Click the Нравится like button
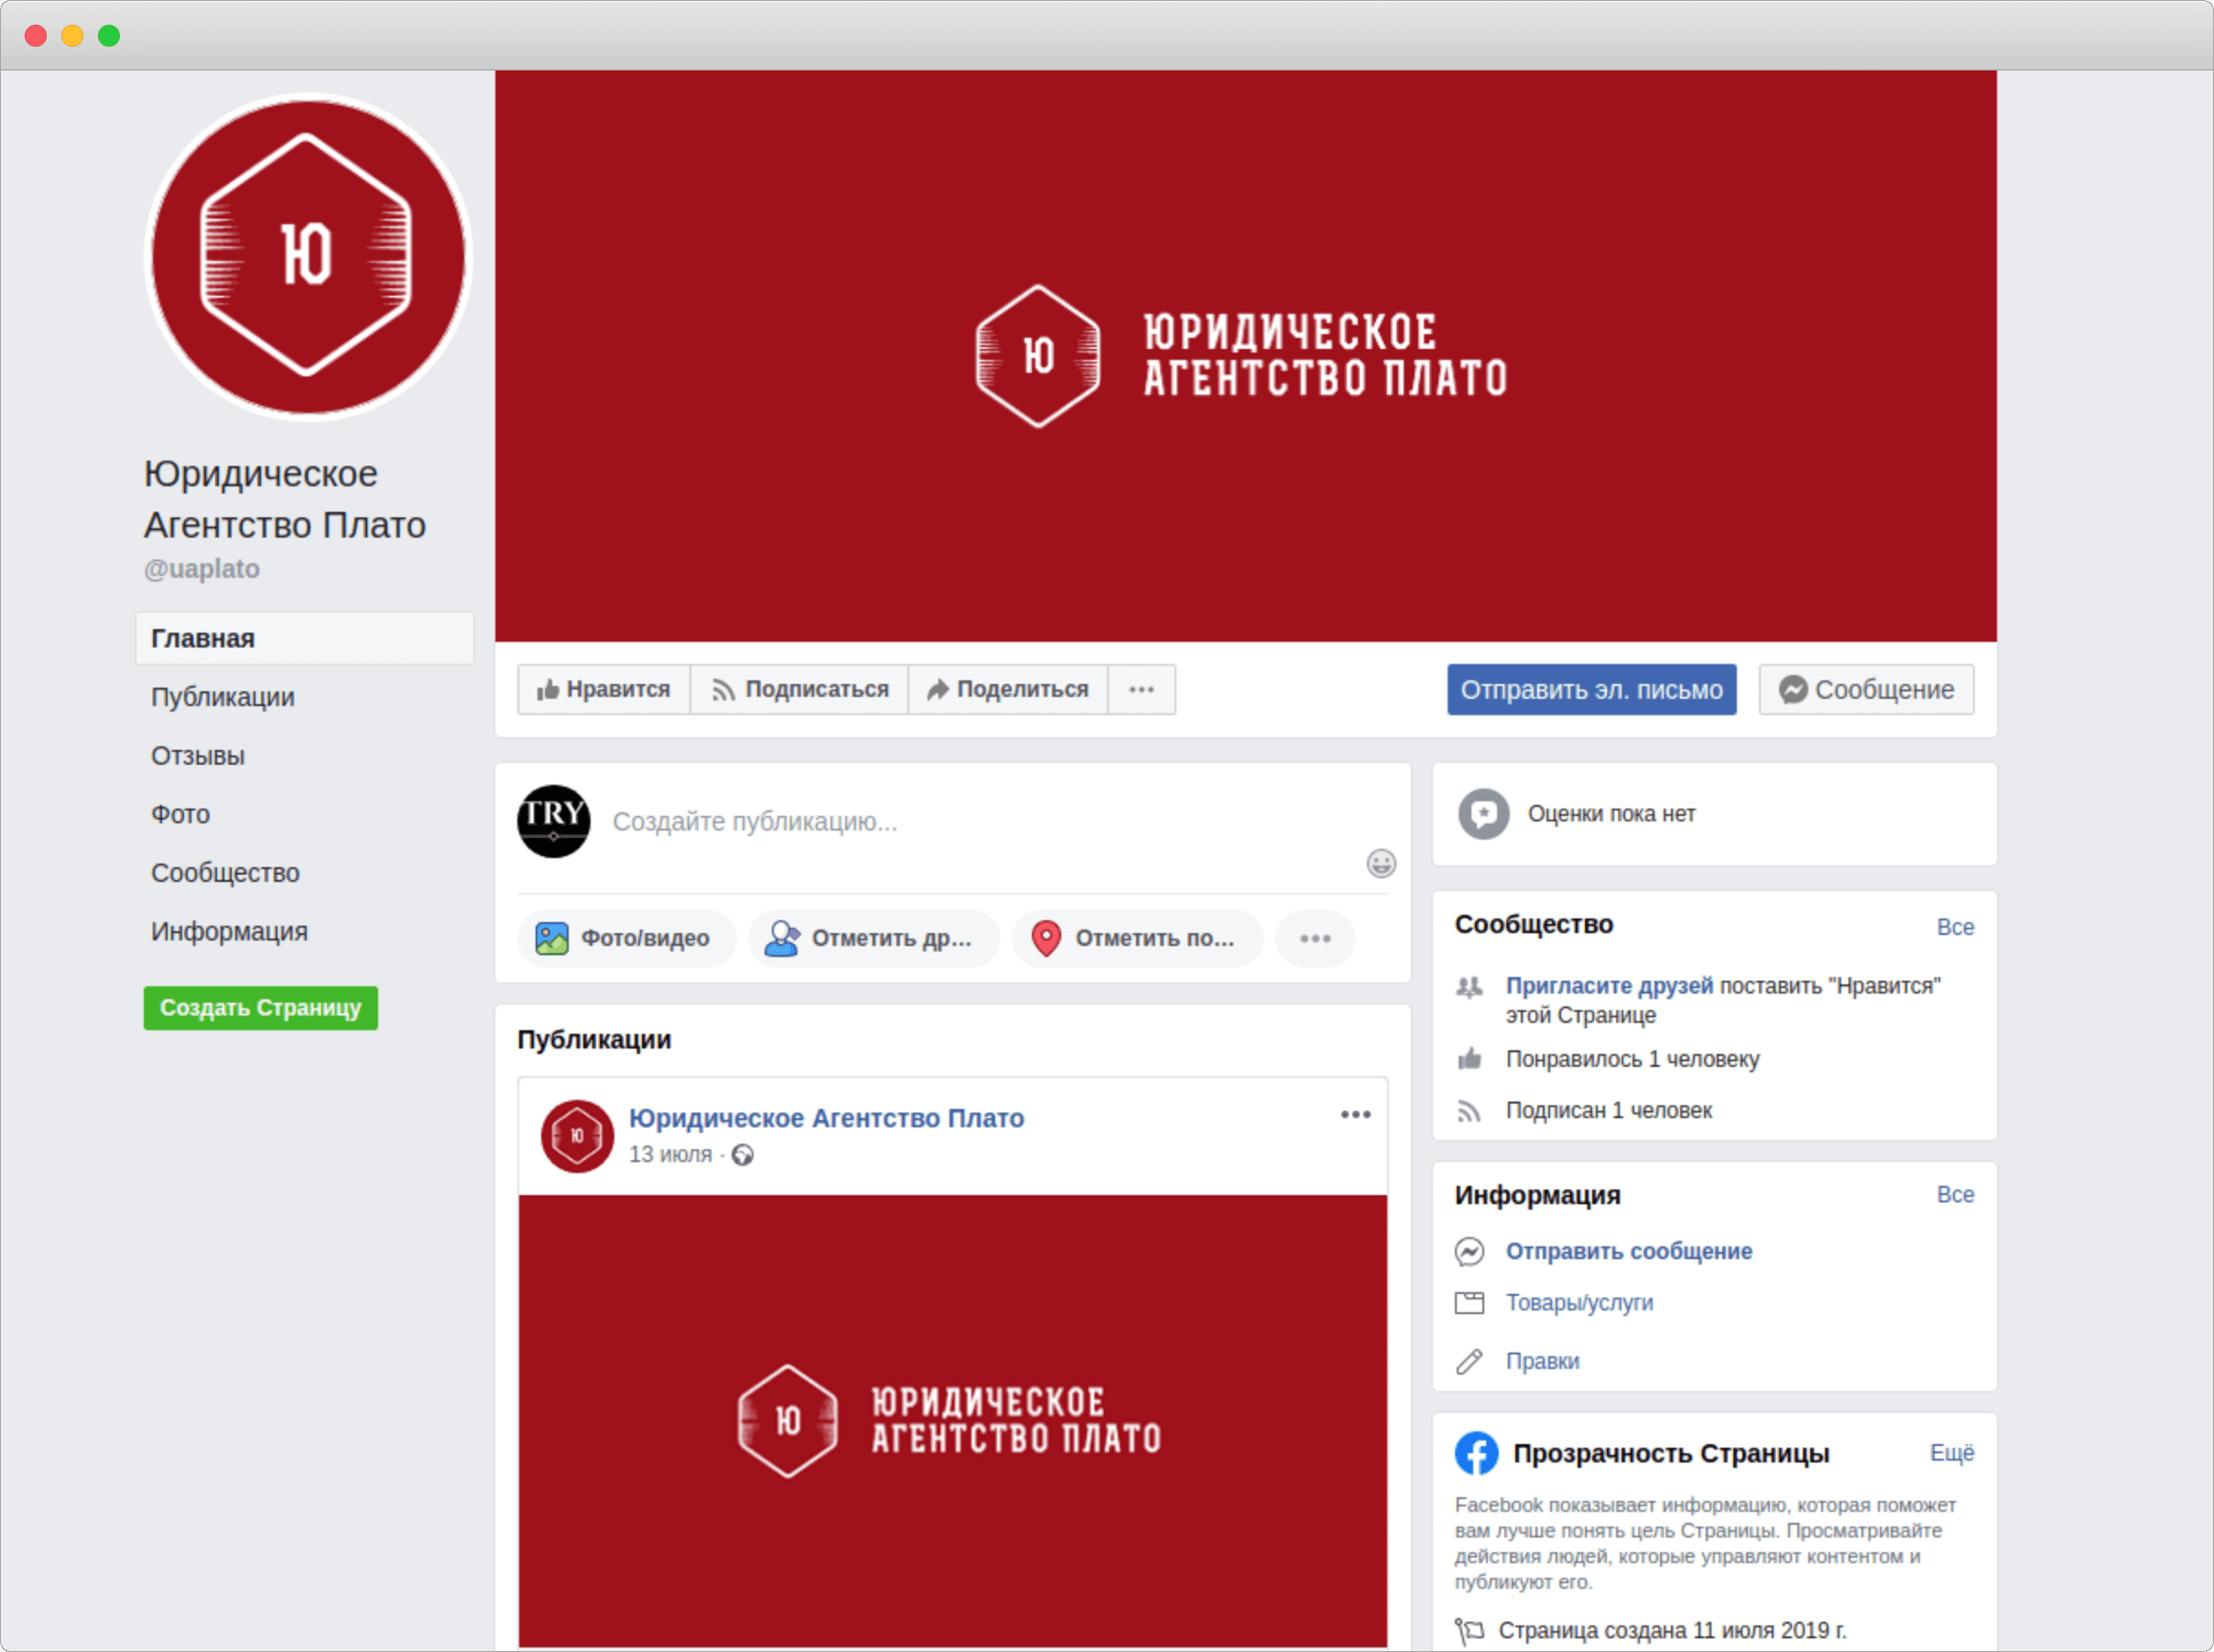 click(x=603, y=689)
